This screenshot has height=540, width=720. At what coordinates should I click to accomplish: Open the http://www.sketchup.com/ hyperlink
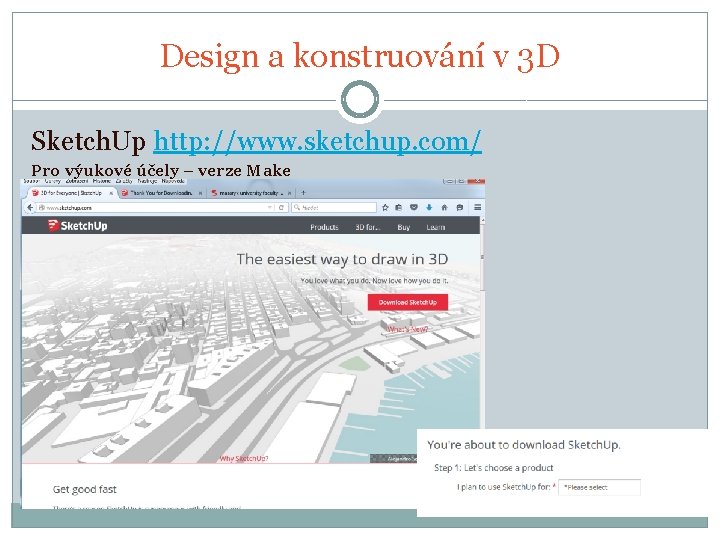point(317,141)
